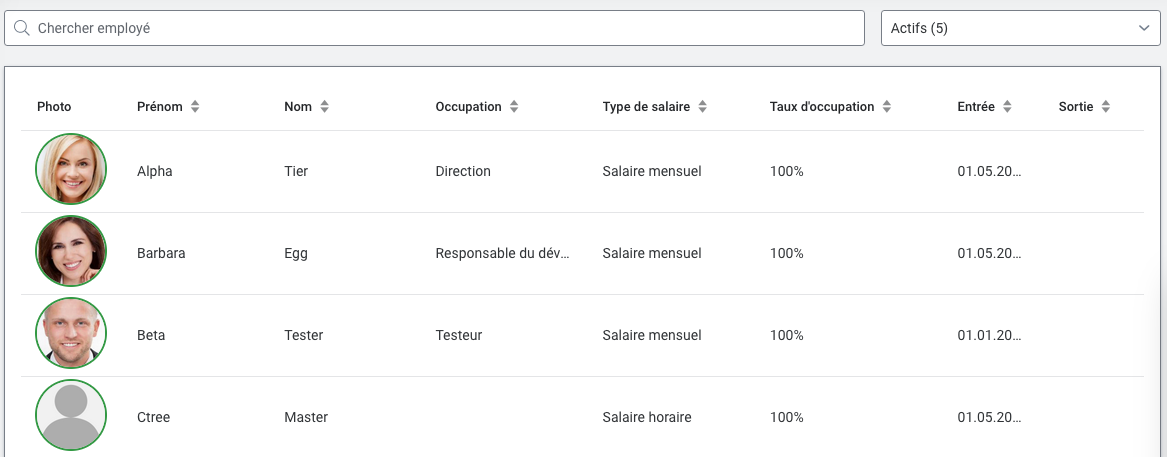Open the employee row for Alpha
This screenshot has height=457, width=1167.
click(x=155, y=171)
